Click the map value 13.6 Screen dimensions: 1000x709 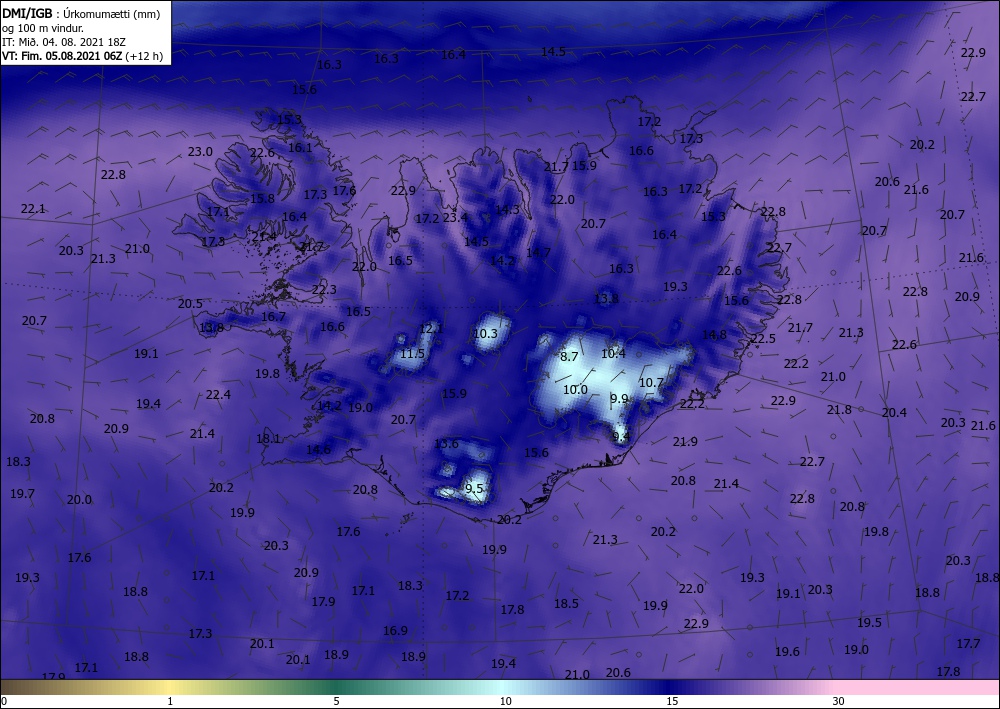[x=446, y=444]
